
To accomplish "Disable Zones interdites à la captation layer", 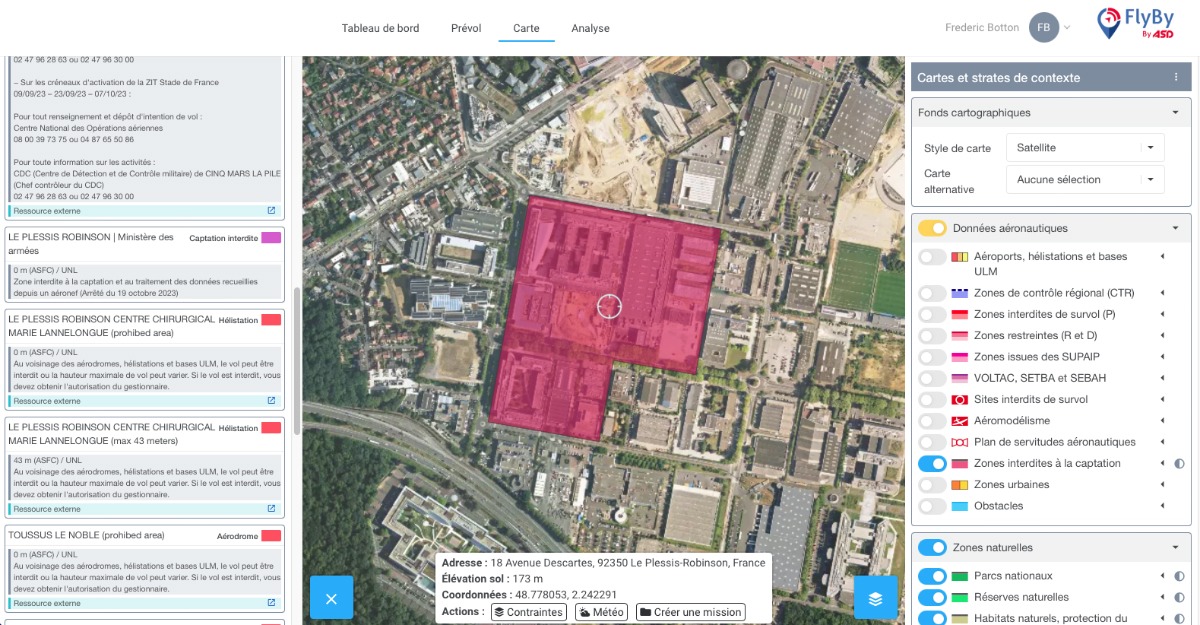I will click(x=932, y=463).
